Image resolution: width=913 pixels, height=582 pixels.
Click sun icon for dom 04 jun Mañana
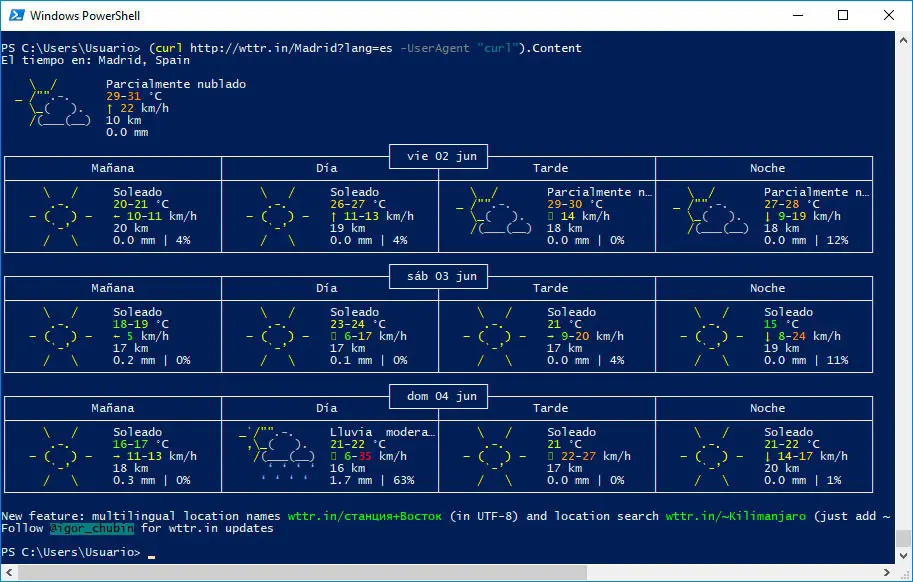tap(61, 456)
